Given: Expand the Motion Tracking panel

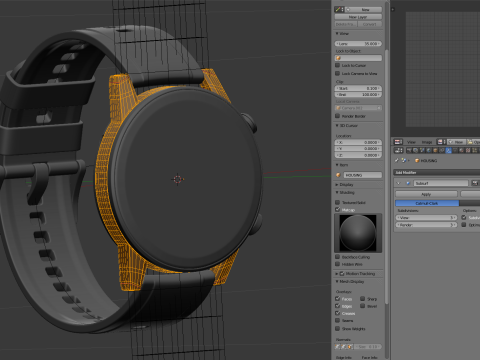Looking at the screenshot, I should [x=337, y=274].
